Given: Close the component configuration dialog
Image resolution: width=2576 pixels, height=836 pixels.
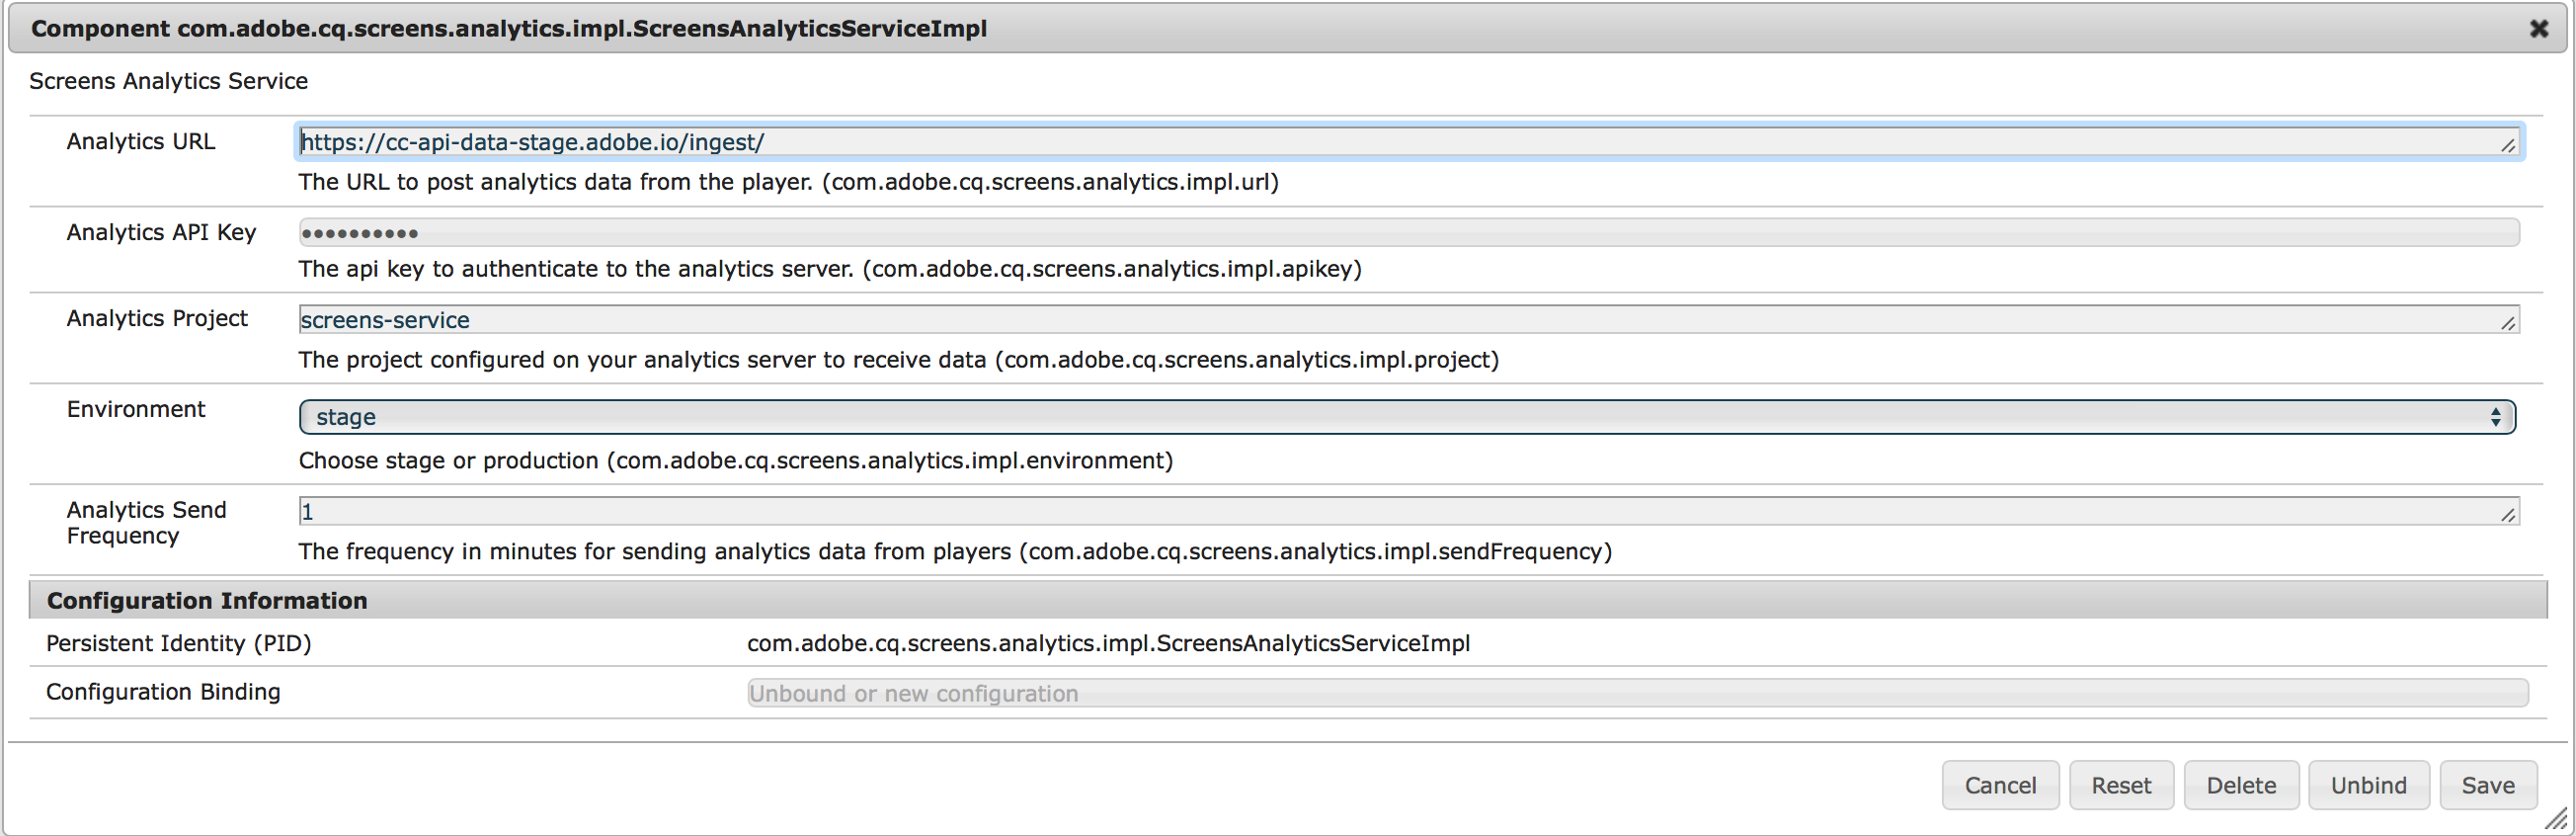Looking at the screenshot, I should [2538, 29].
